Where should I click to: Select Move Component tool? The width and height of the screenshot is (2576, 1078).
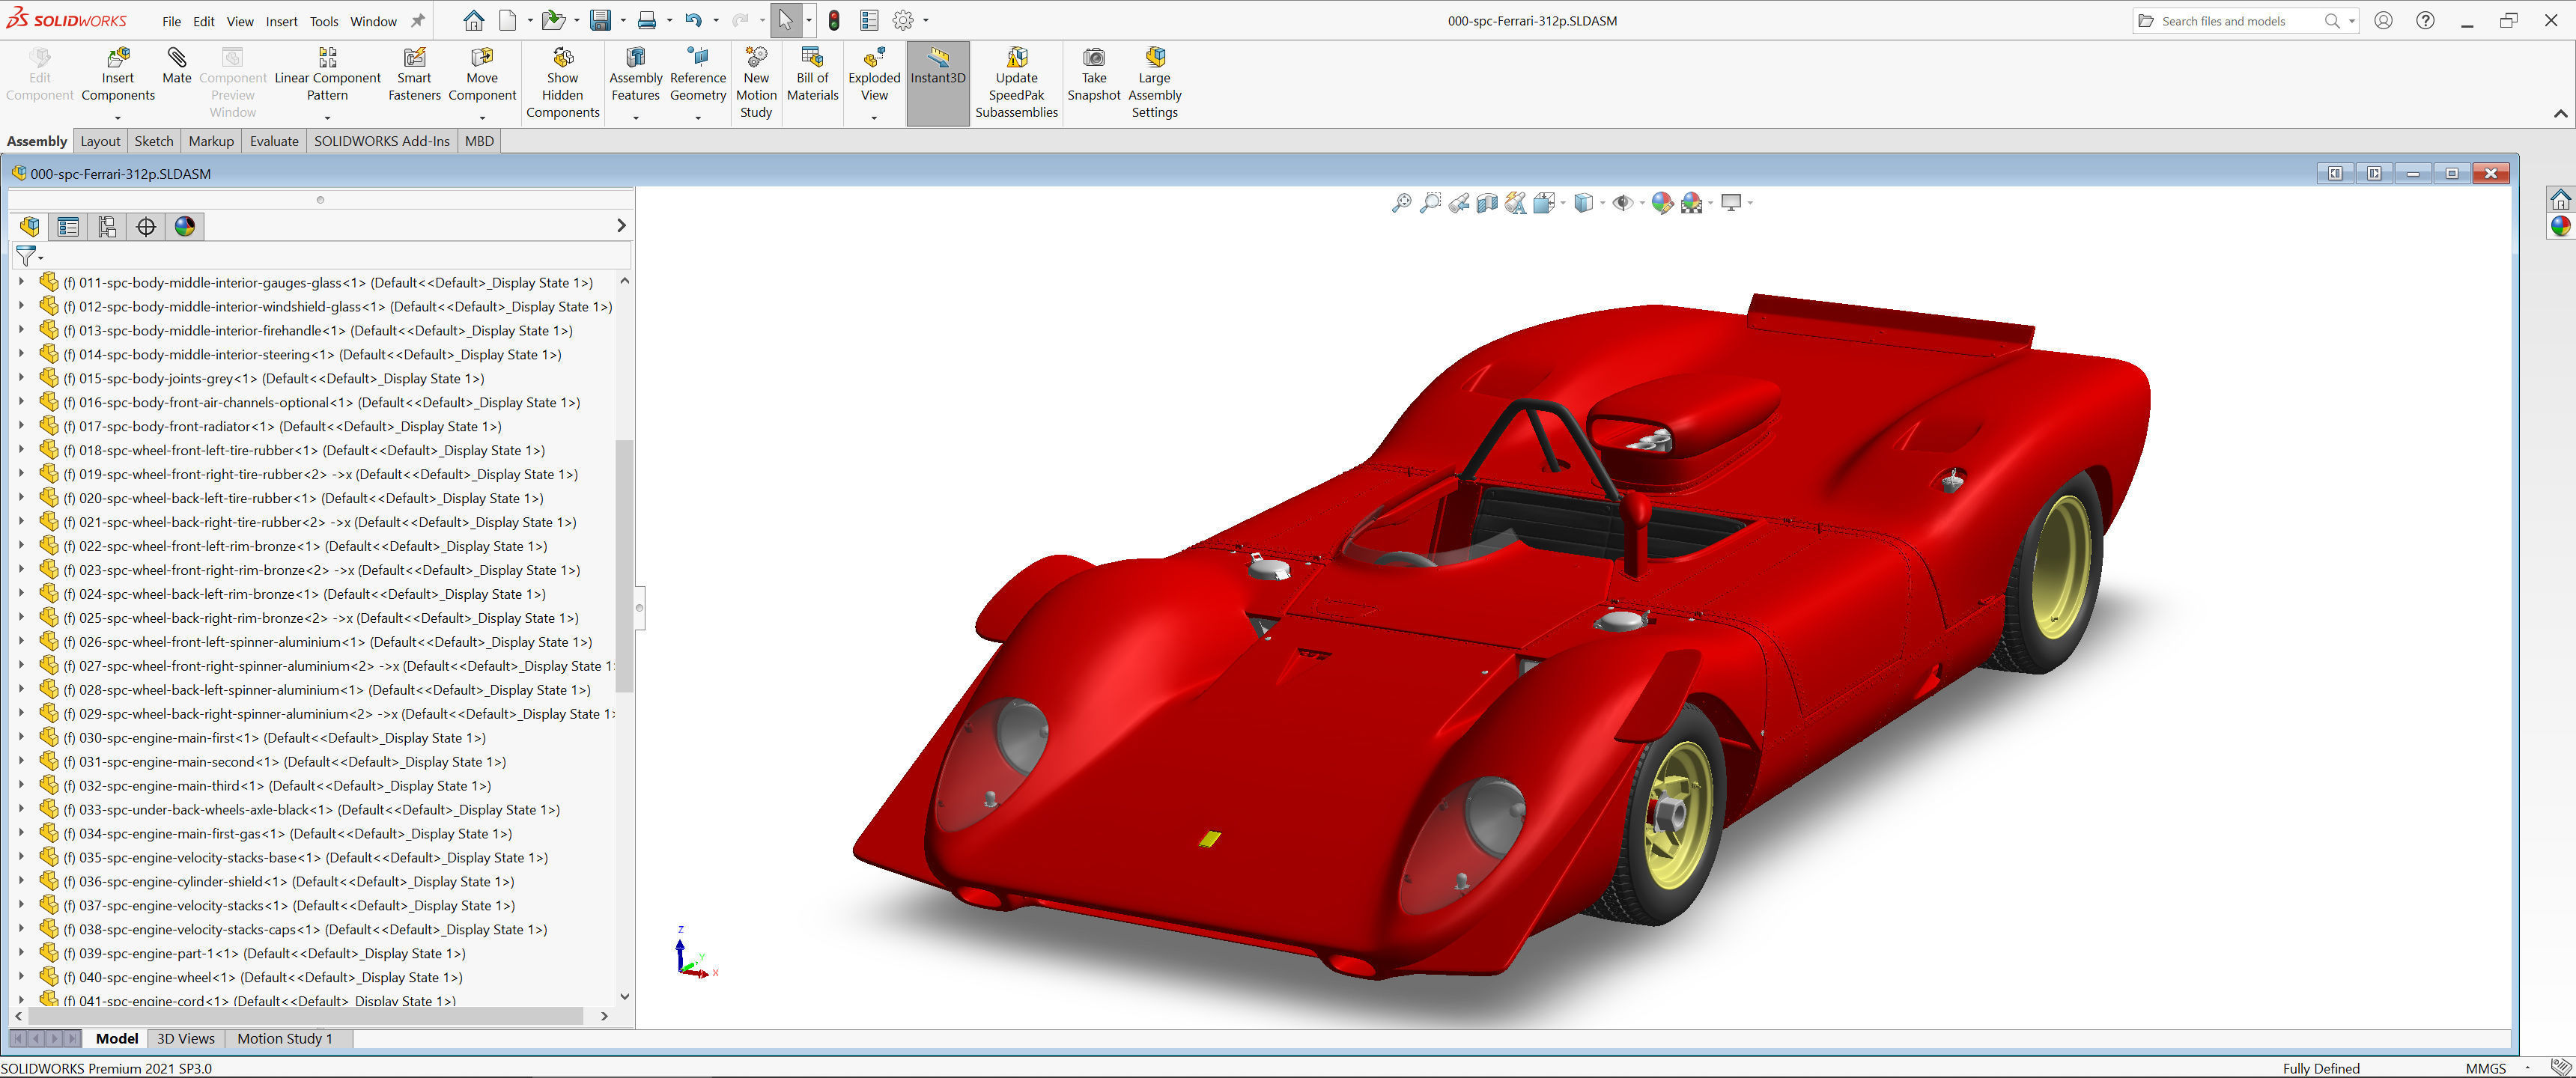pos(482,75)
